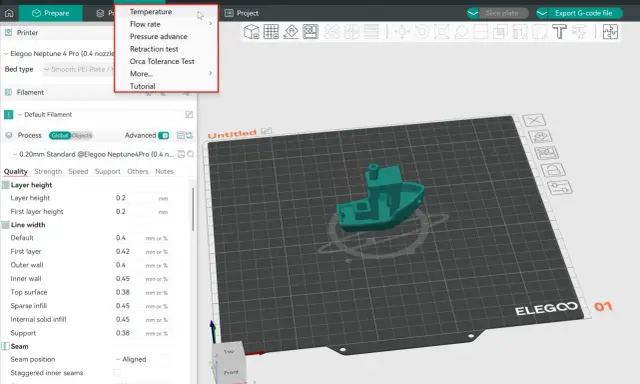This screenshot has width=640, height=384.
Task: Switch to the Notes tab
Action: [x=164, y=171]
